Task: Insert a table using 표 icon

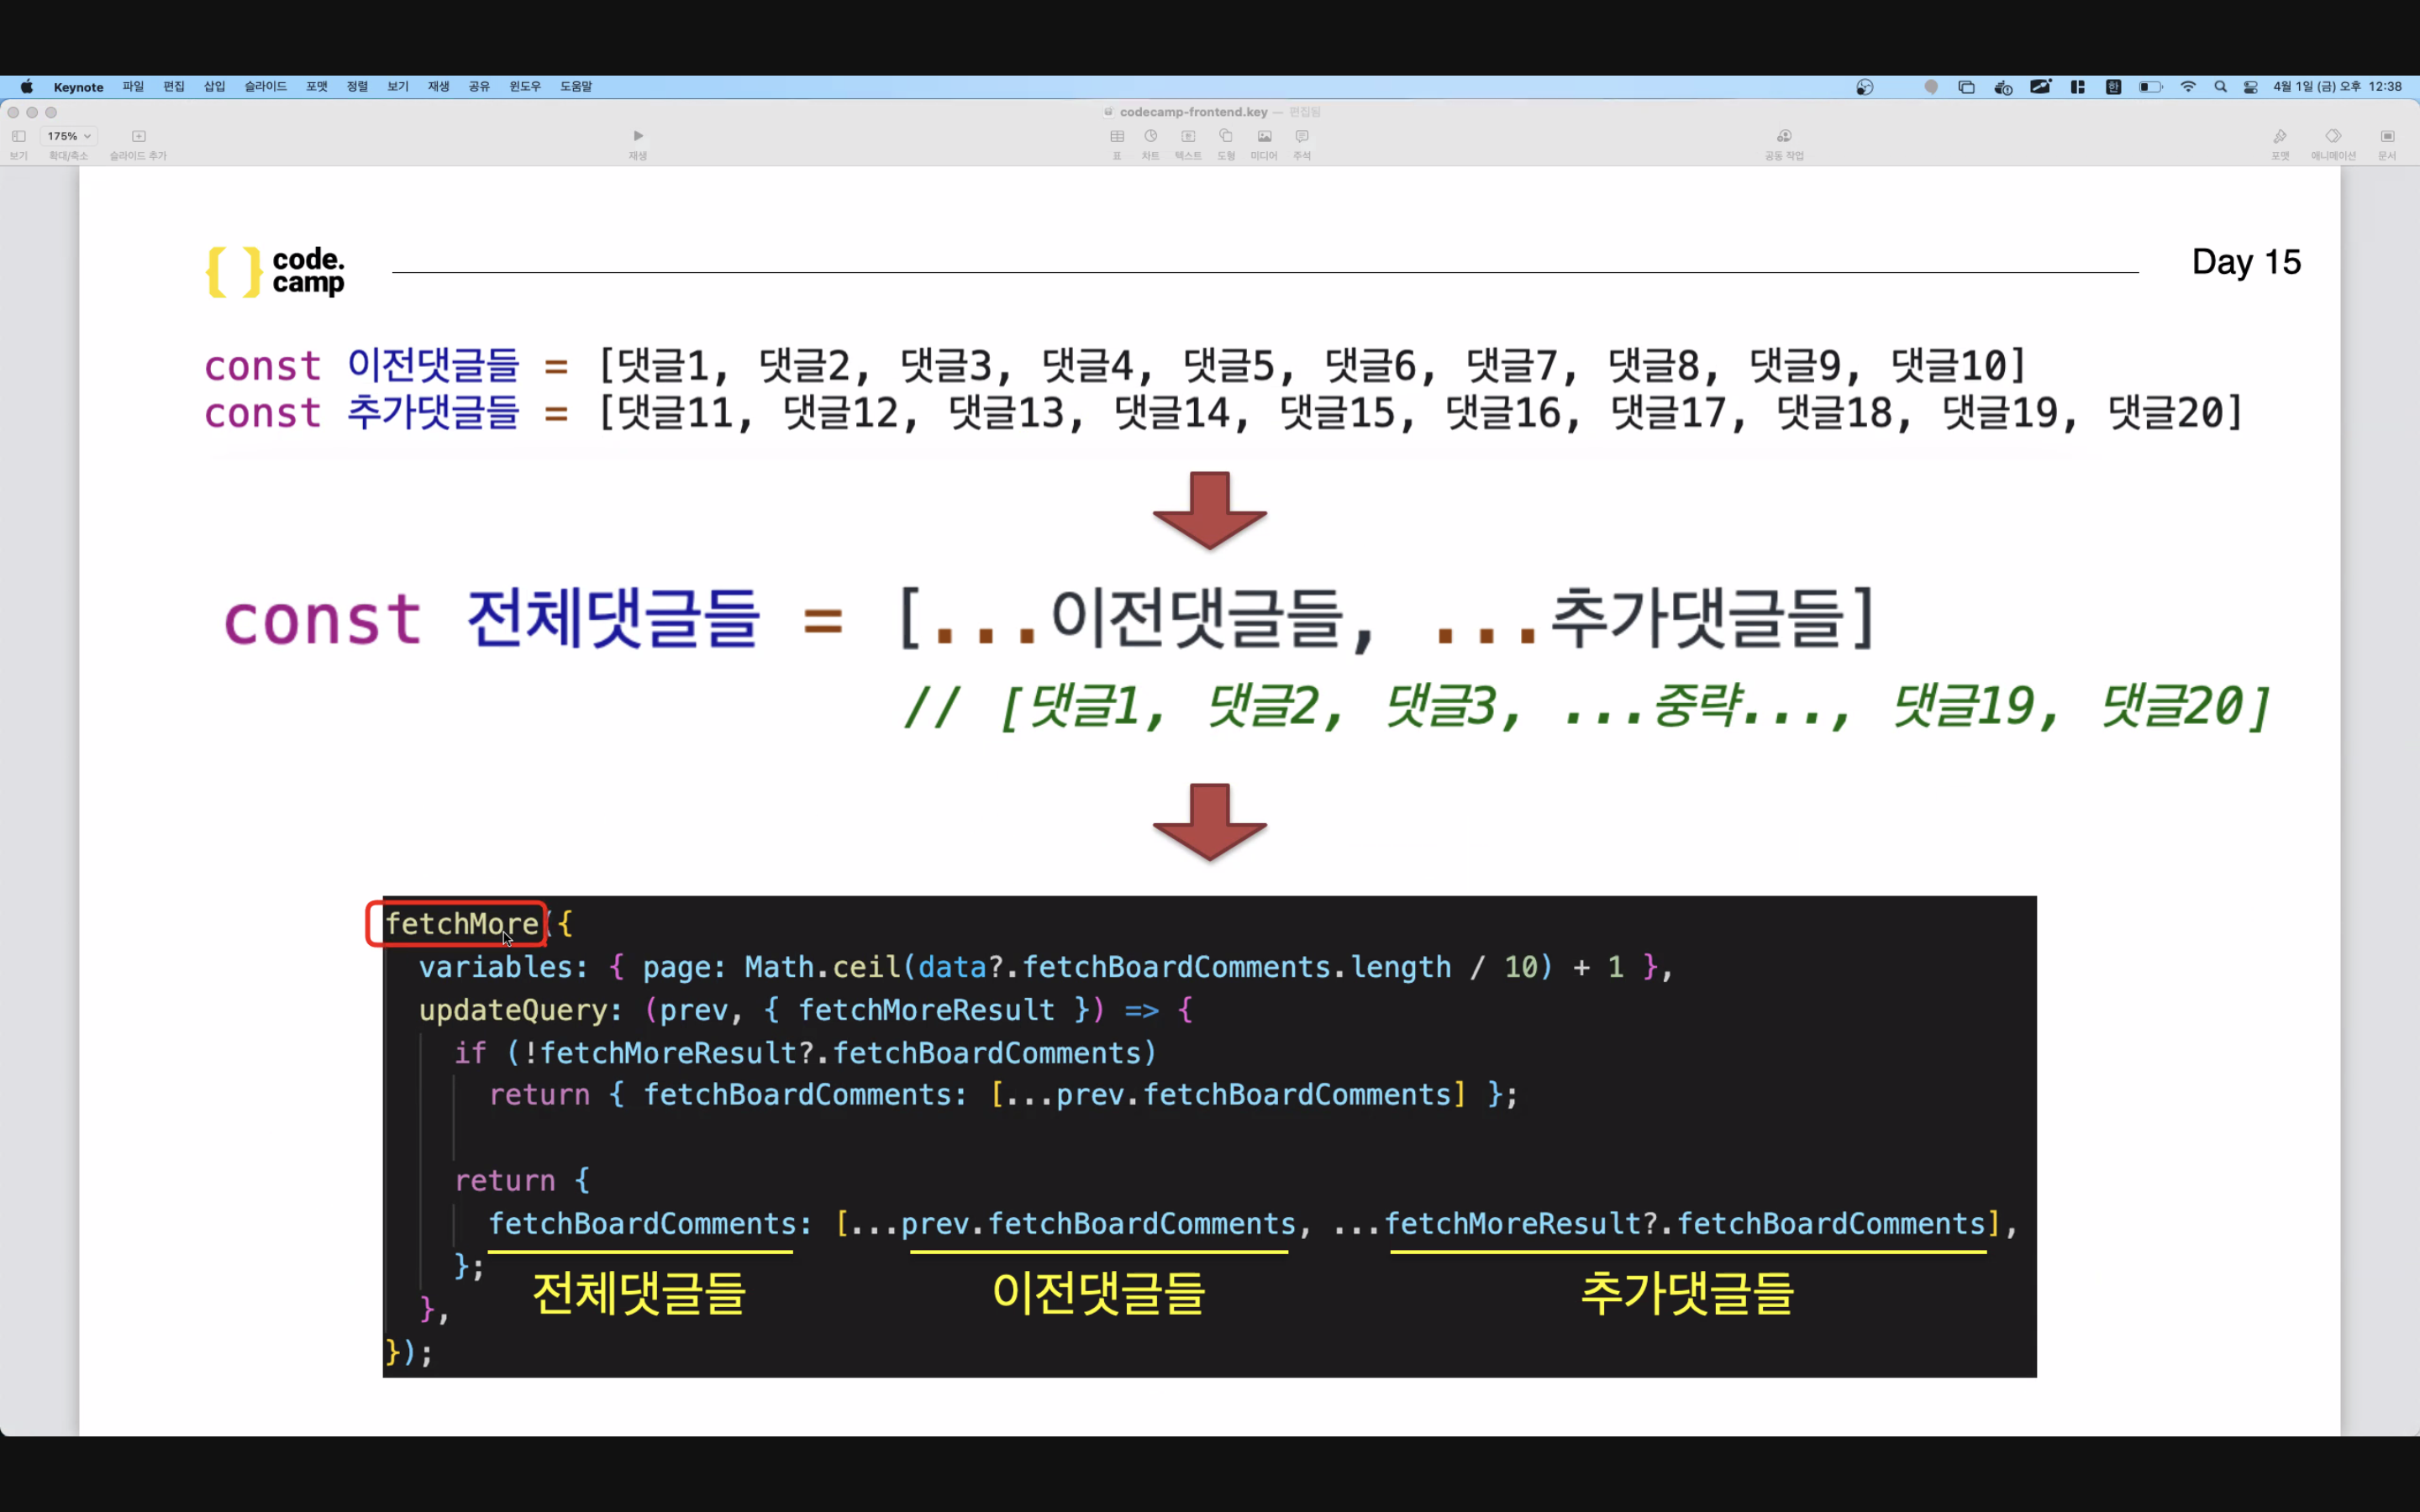Action: pos(1117,137)
